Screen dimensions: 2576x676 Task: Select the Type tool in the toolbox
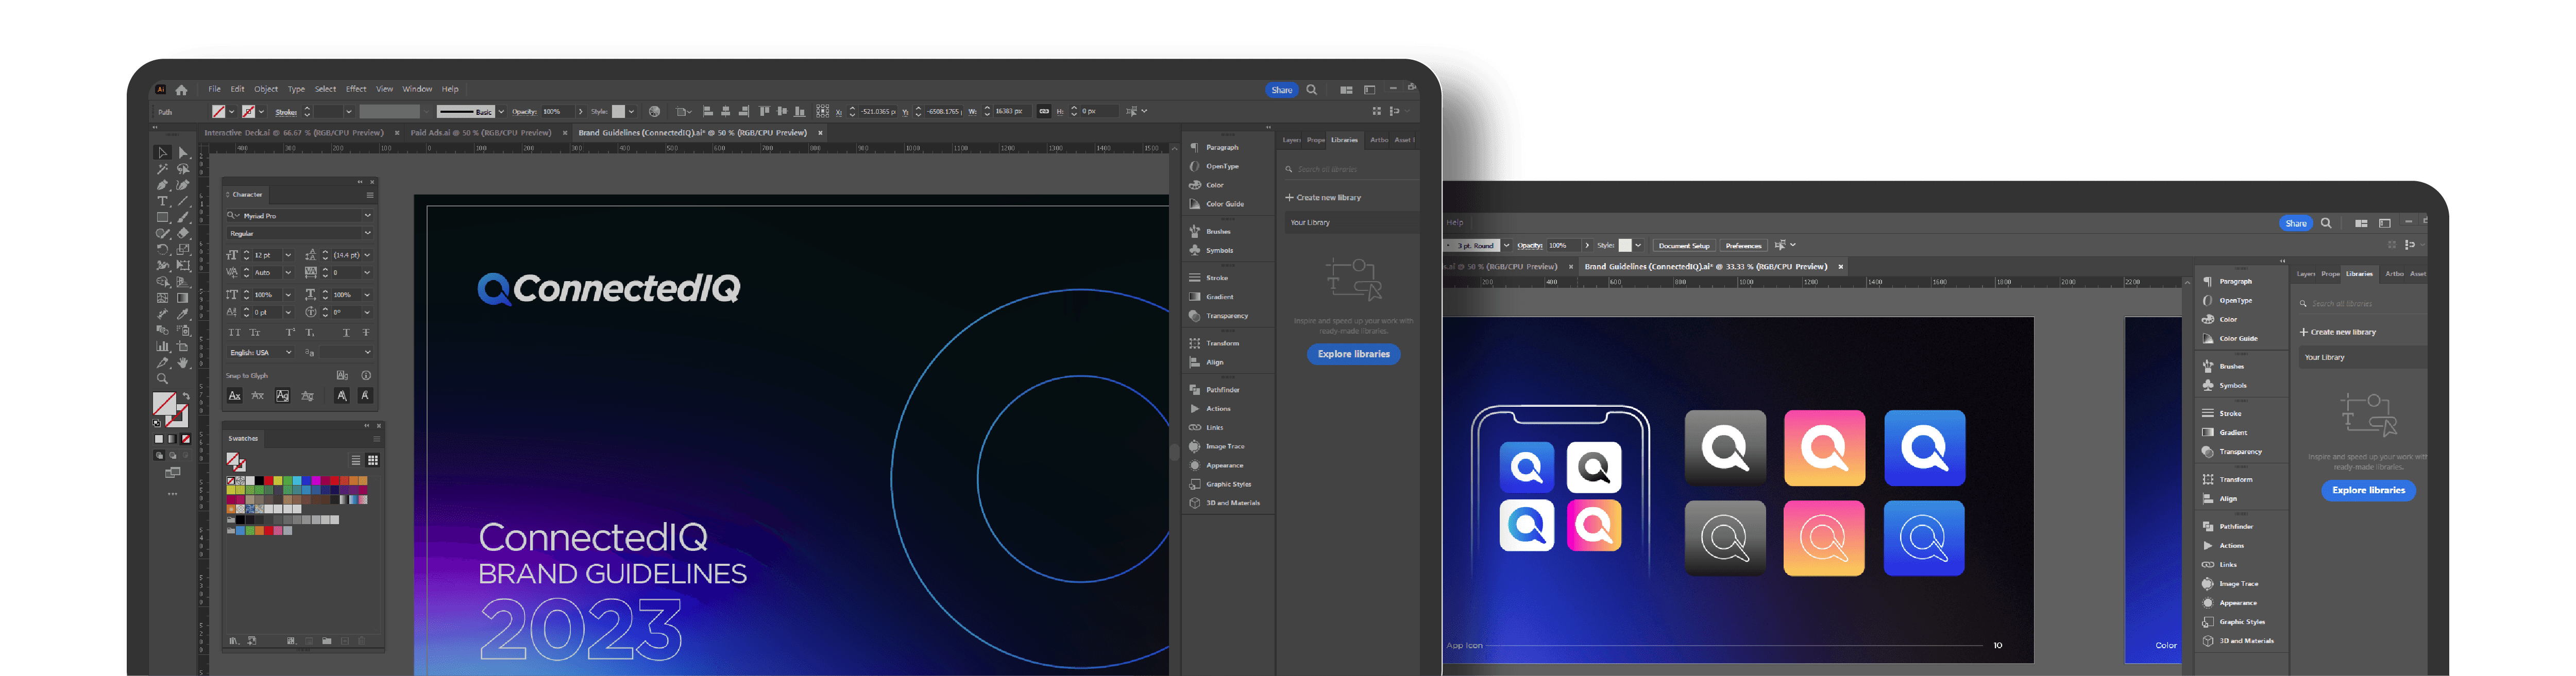[162, 201]
